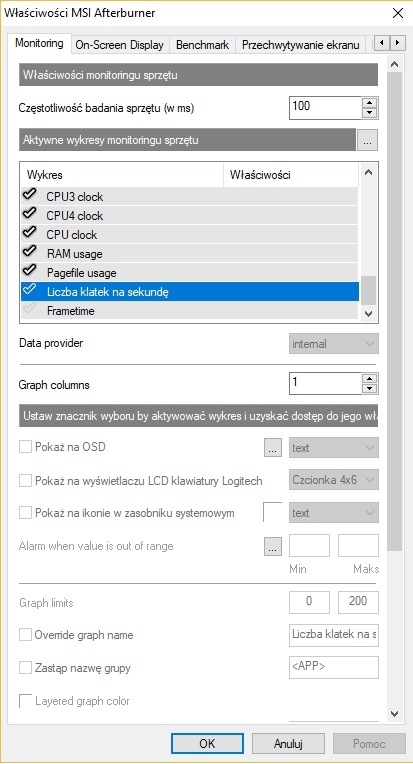Select the CPU4 clock row

(189, 215)
